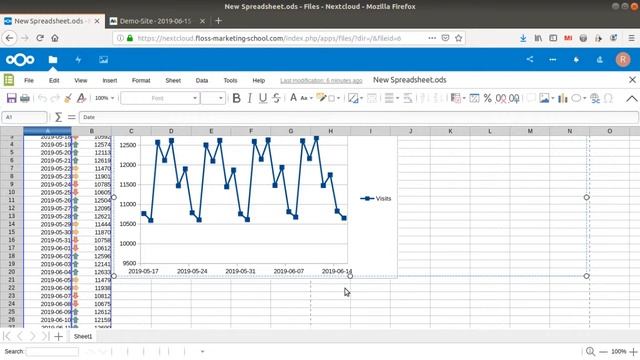The image size is (640, 360).
Task: Select the Sheet1 tab
Action: point(83,336)
